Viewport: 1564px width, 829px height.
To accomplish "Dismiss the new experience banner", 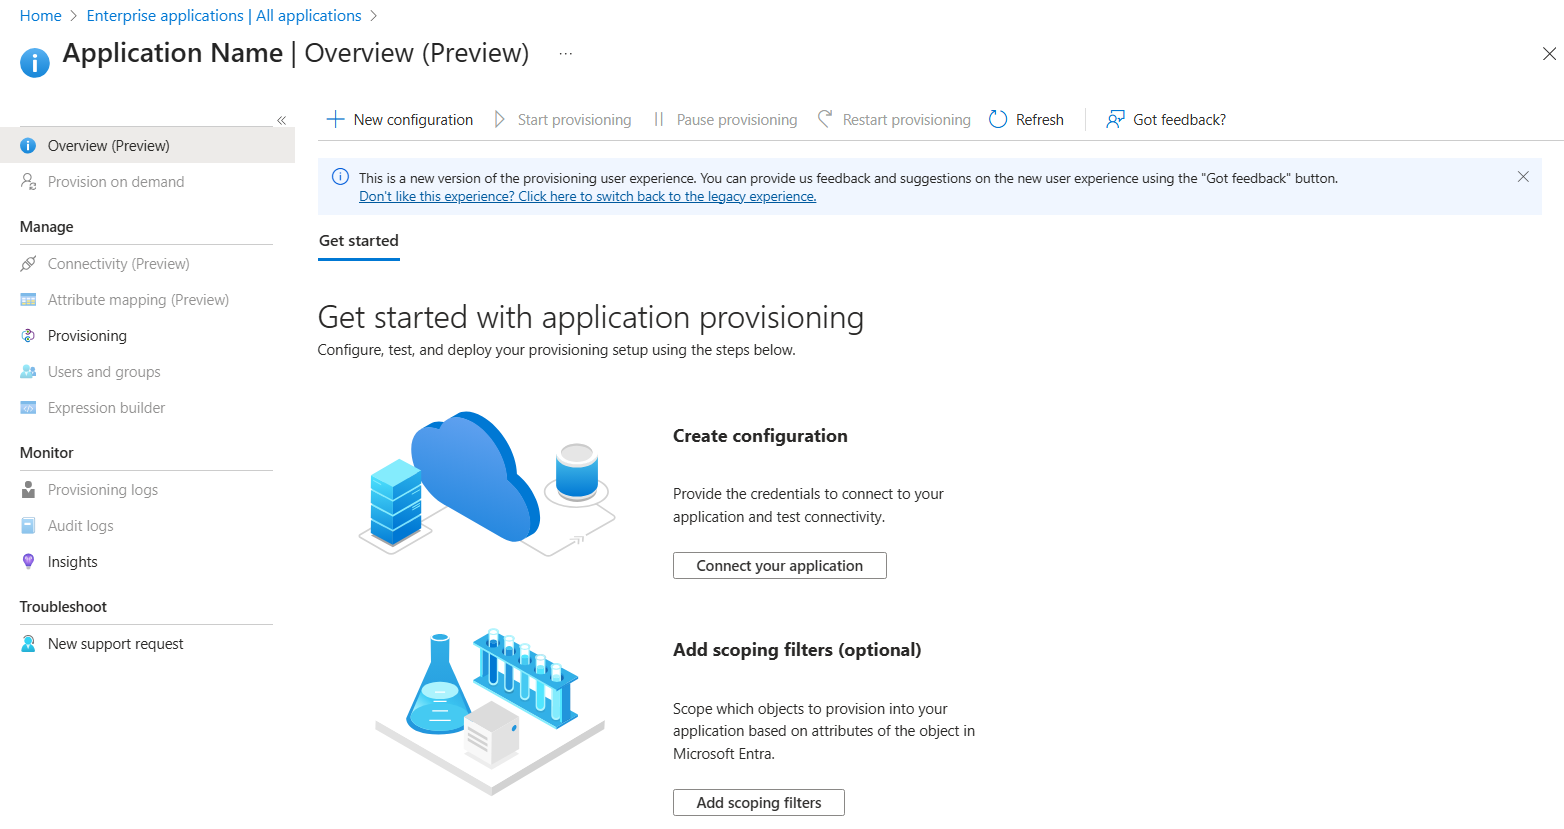I will point(1523,176).
